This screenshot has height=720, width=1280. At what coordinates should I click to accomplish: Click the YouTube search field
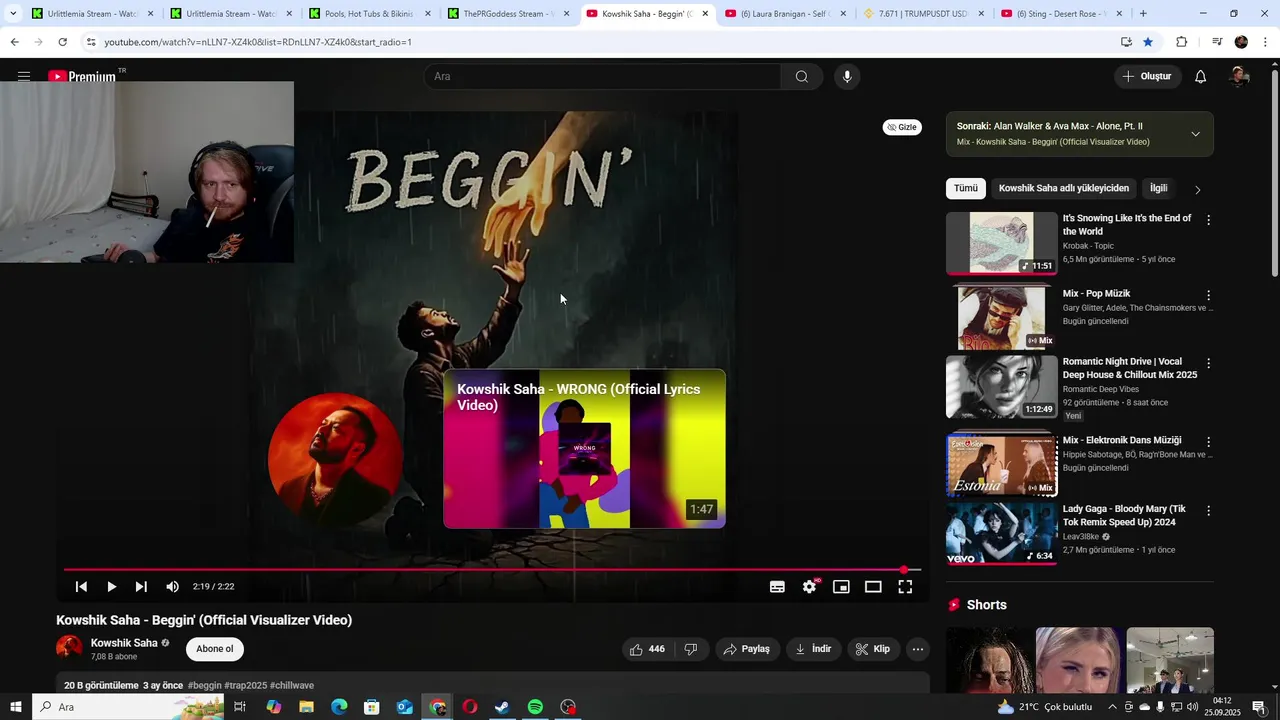(x=603, y=76)
